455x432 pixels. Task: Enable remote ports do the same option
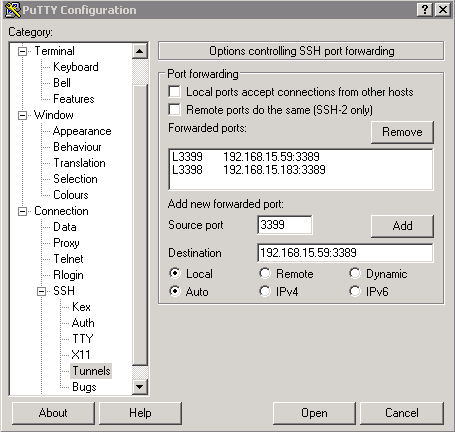[x=175, y=110]
